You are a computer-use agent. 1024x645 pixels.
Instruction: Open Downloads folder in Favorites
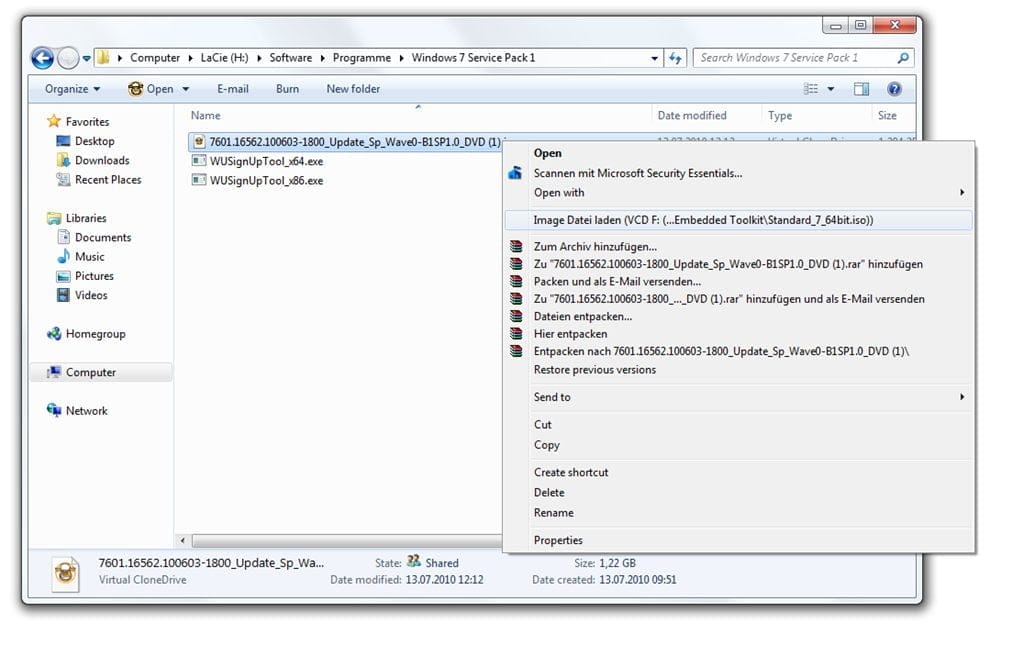coord(102,160)
